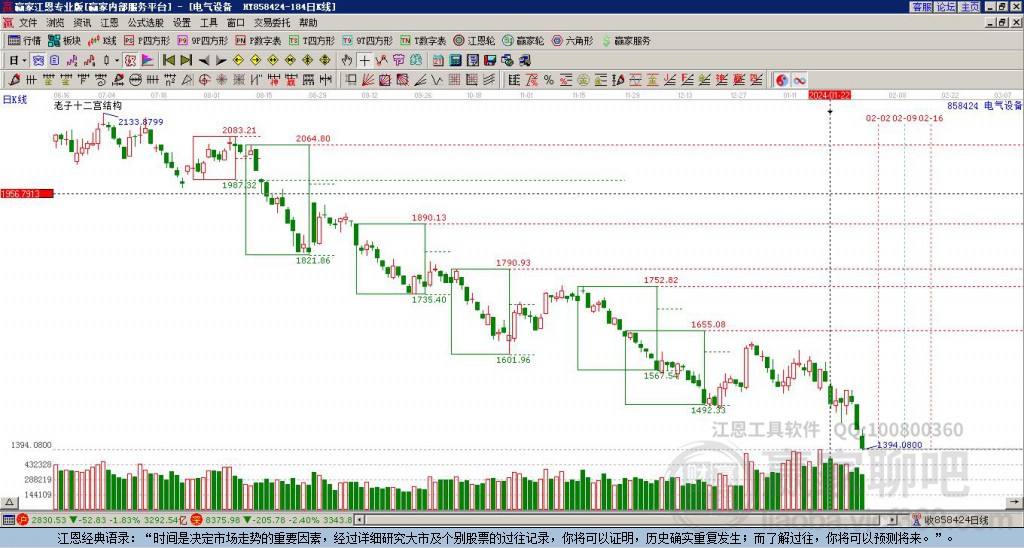
Task: Open the 公式选股 menu
Action: [146, 23]
